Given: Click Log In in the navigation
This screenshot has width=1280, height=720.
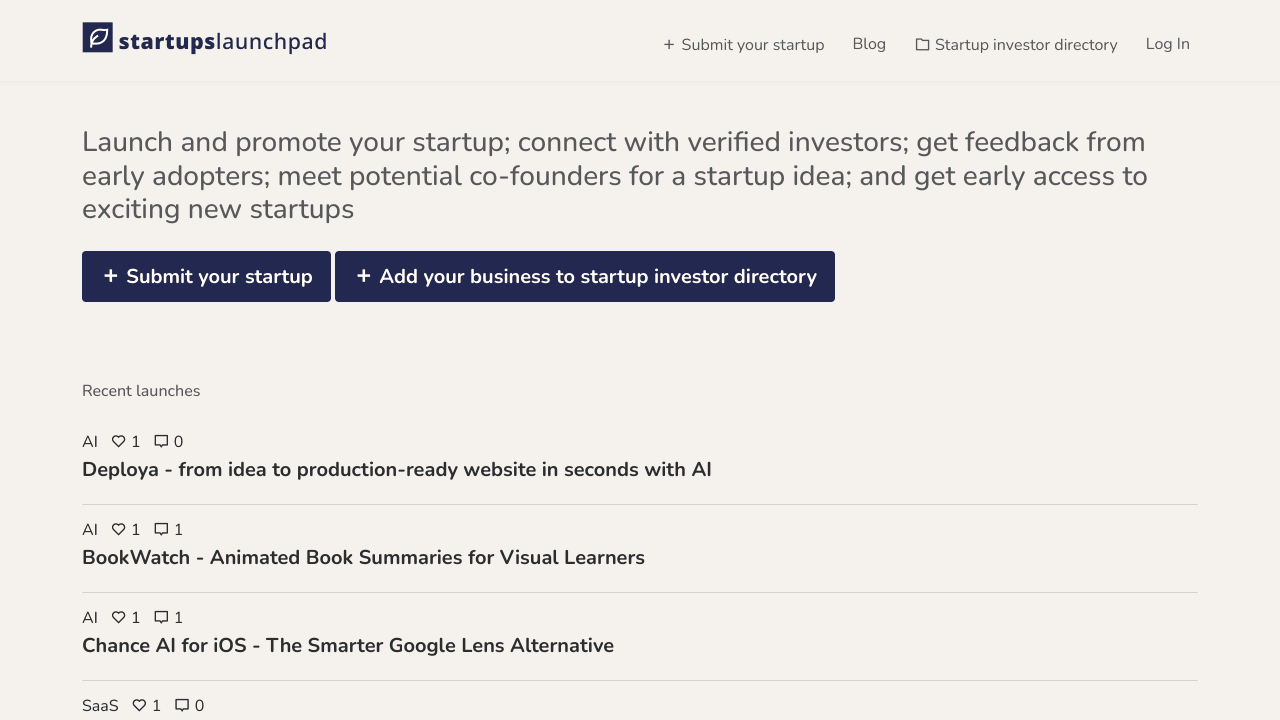Looking at the screenshot, I should pos(1167,44).
